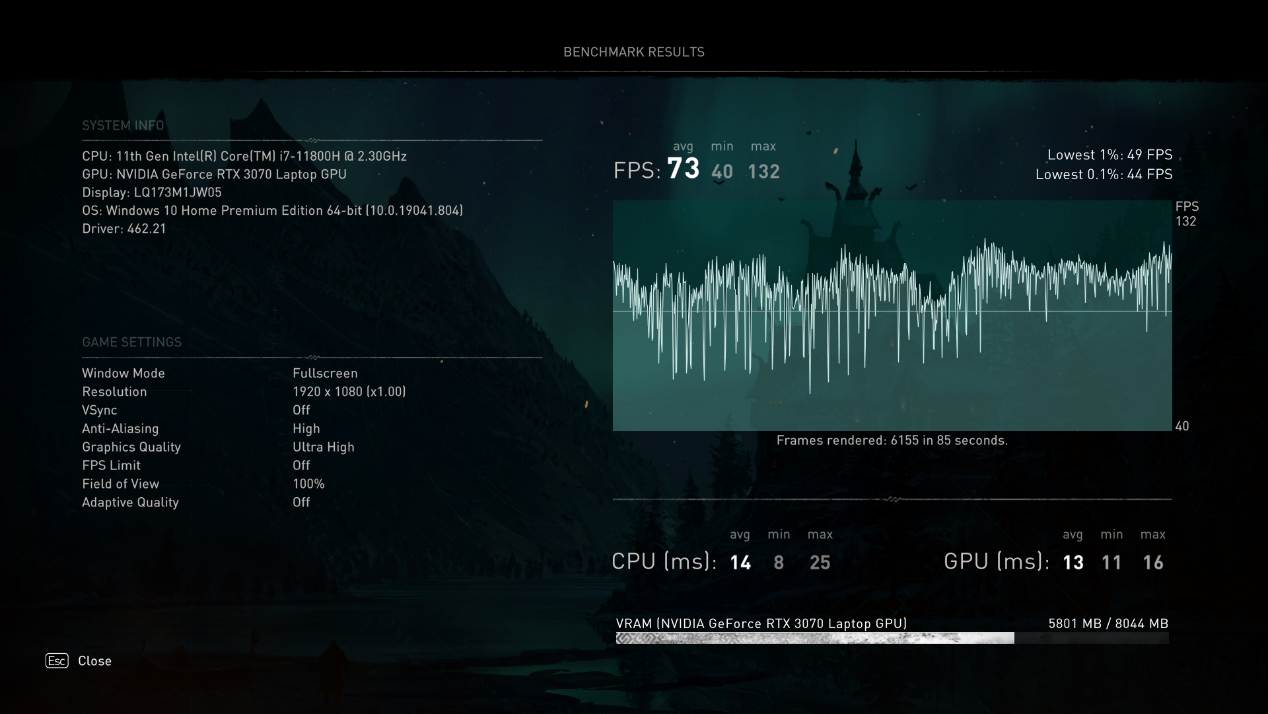This screenshot has height=714, width=1268.
Task: Click the Field of View label
Action: [120, 484]
